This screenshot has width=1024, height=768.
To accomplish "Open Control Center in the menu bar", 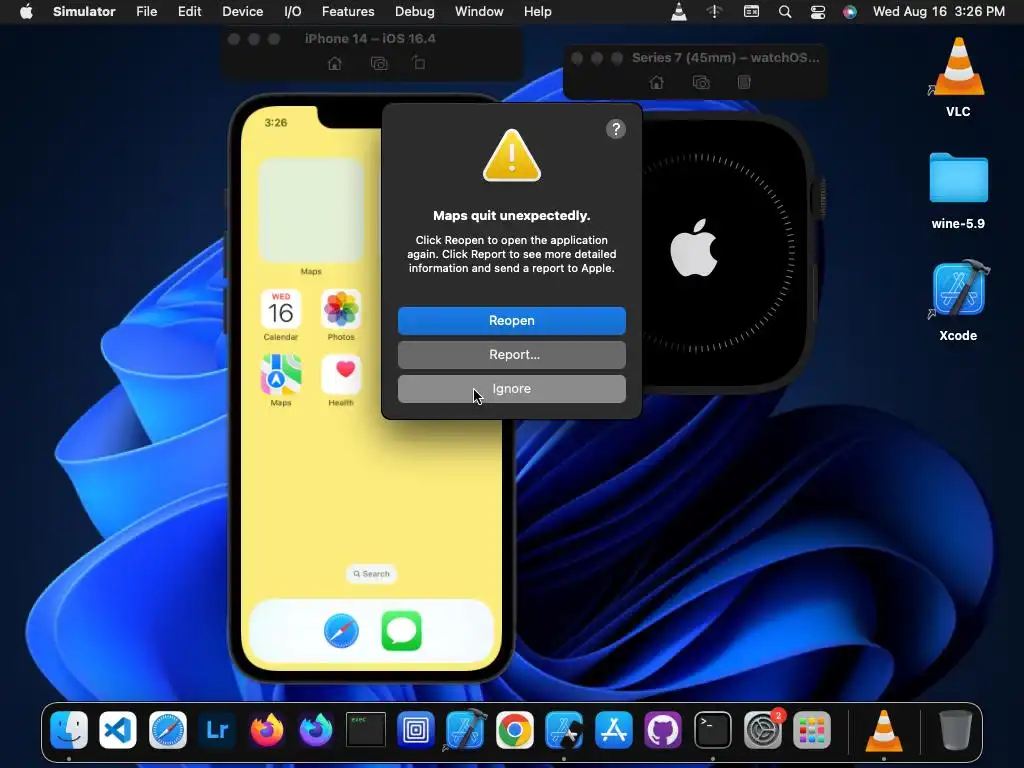I will (818, 12).
